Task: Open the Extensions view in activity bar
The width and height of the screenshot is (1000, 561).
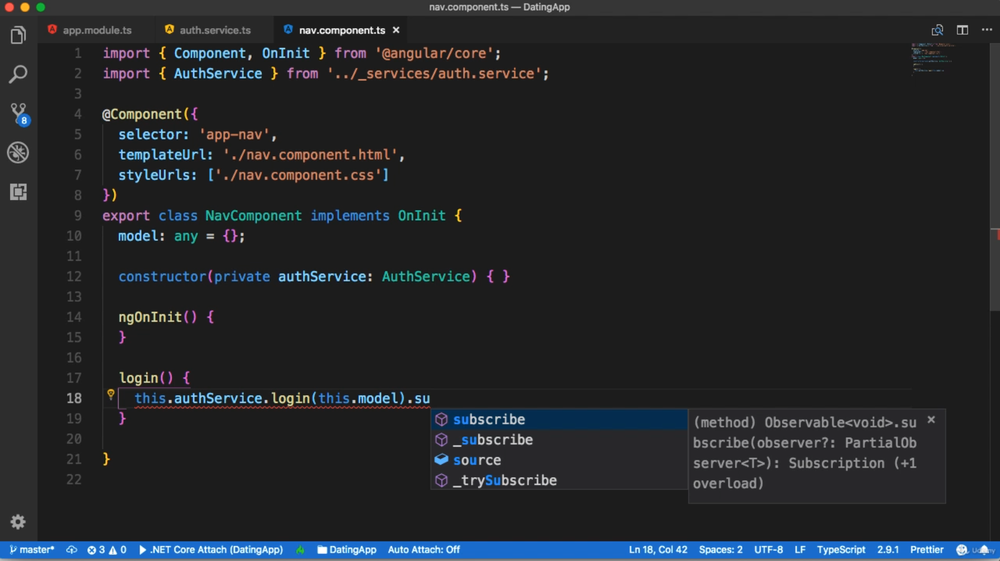Action: click(18, 191)
